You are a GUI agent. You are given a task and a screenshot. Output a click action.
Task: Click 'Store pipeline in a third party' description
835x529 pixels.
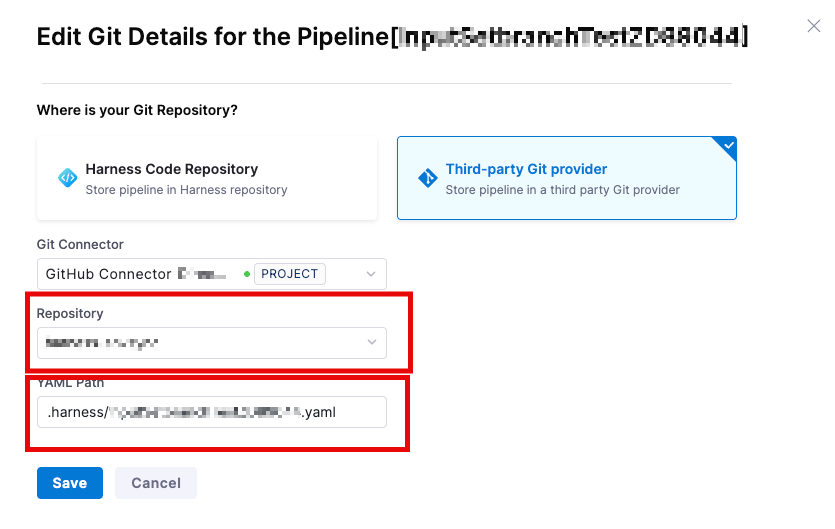click(x=562, y=190)
